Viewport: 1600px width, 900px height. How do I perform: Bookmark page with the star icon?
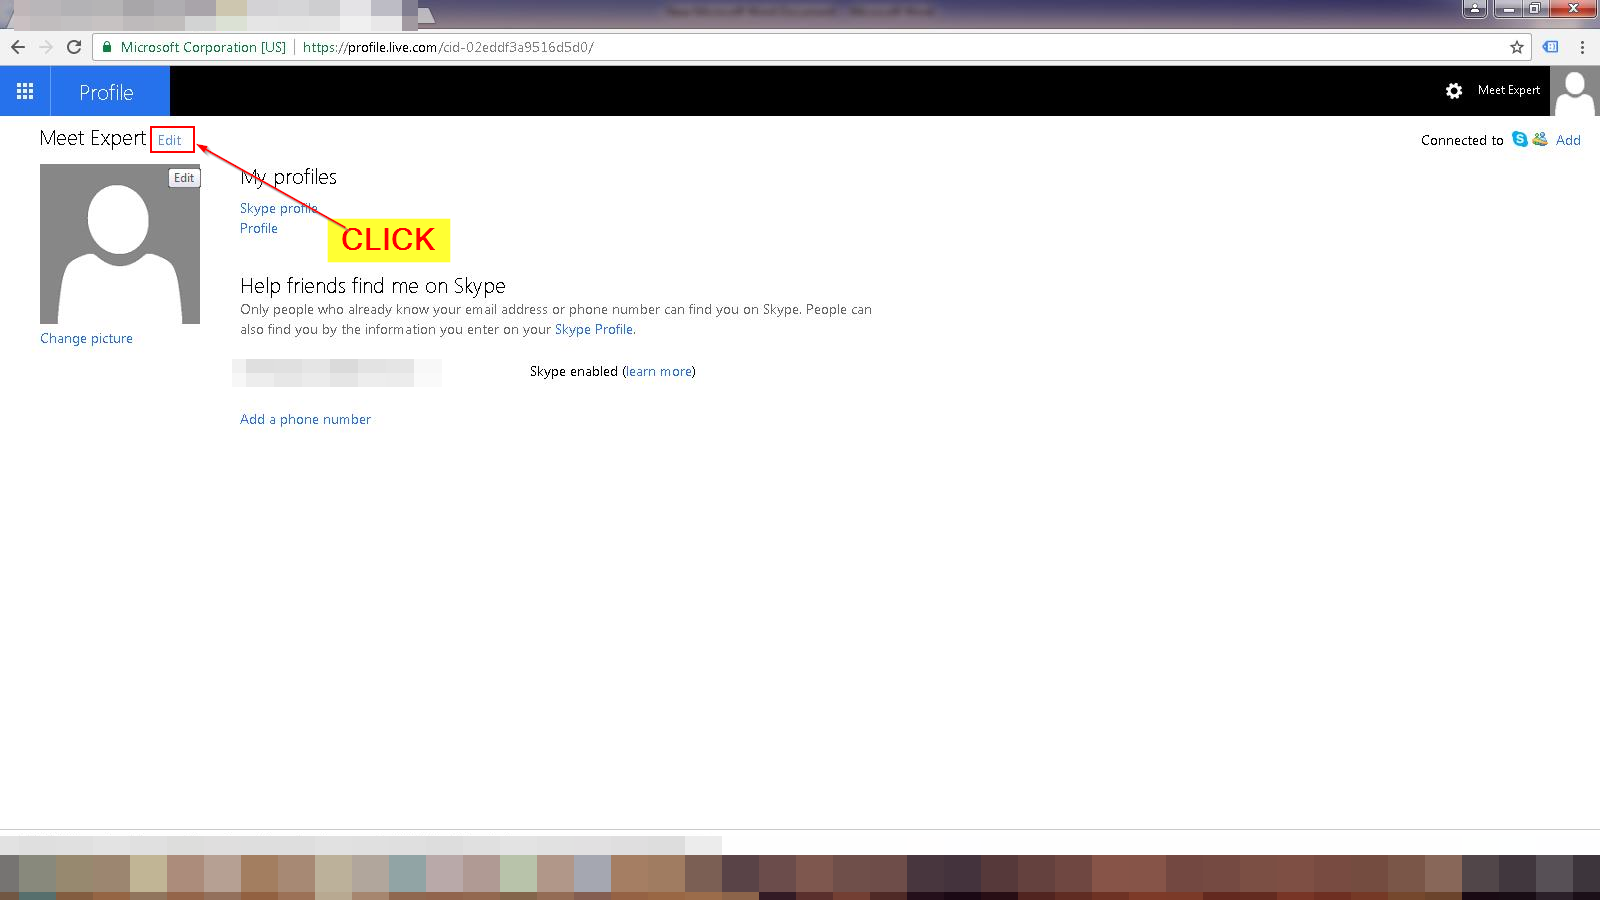(x=1517, y=47)
